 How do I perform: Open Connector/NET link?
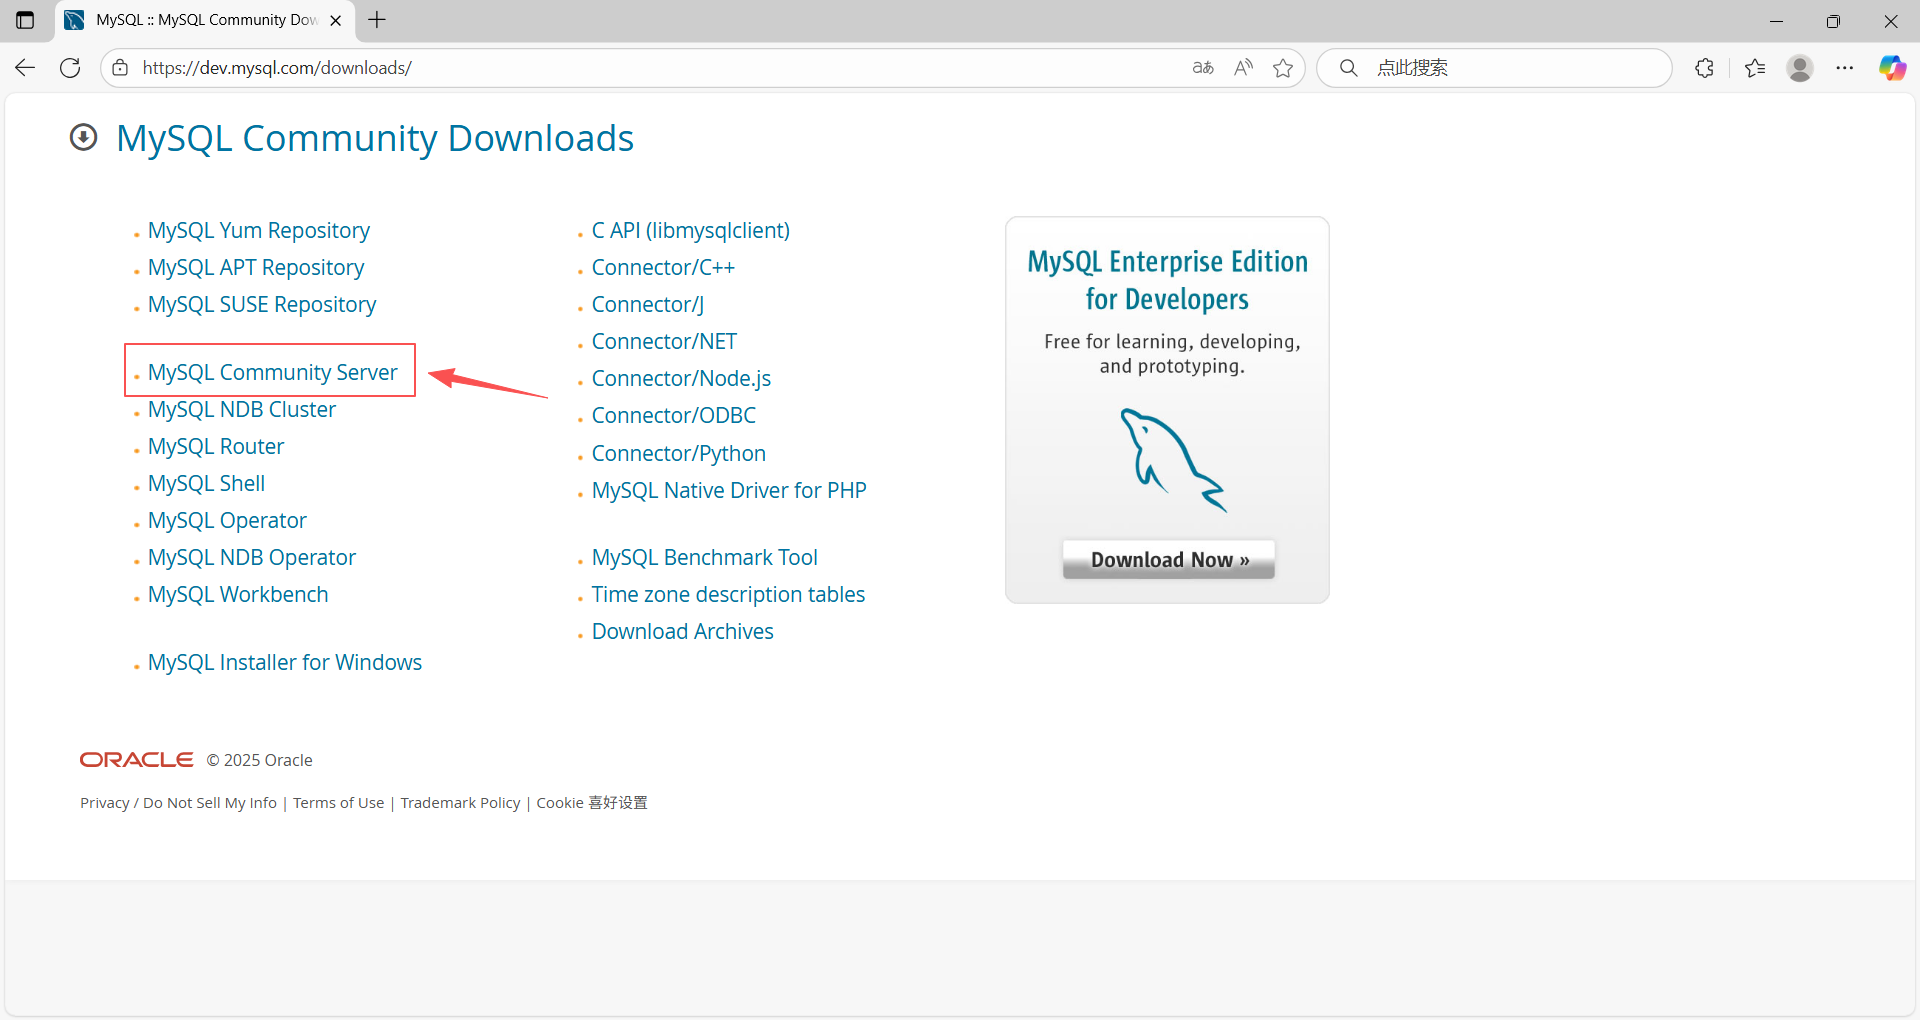[x=664, y=342]
